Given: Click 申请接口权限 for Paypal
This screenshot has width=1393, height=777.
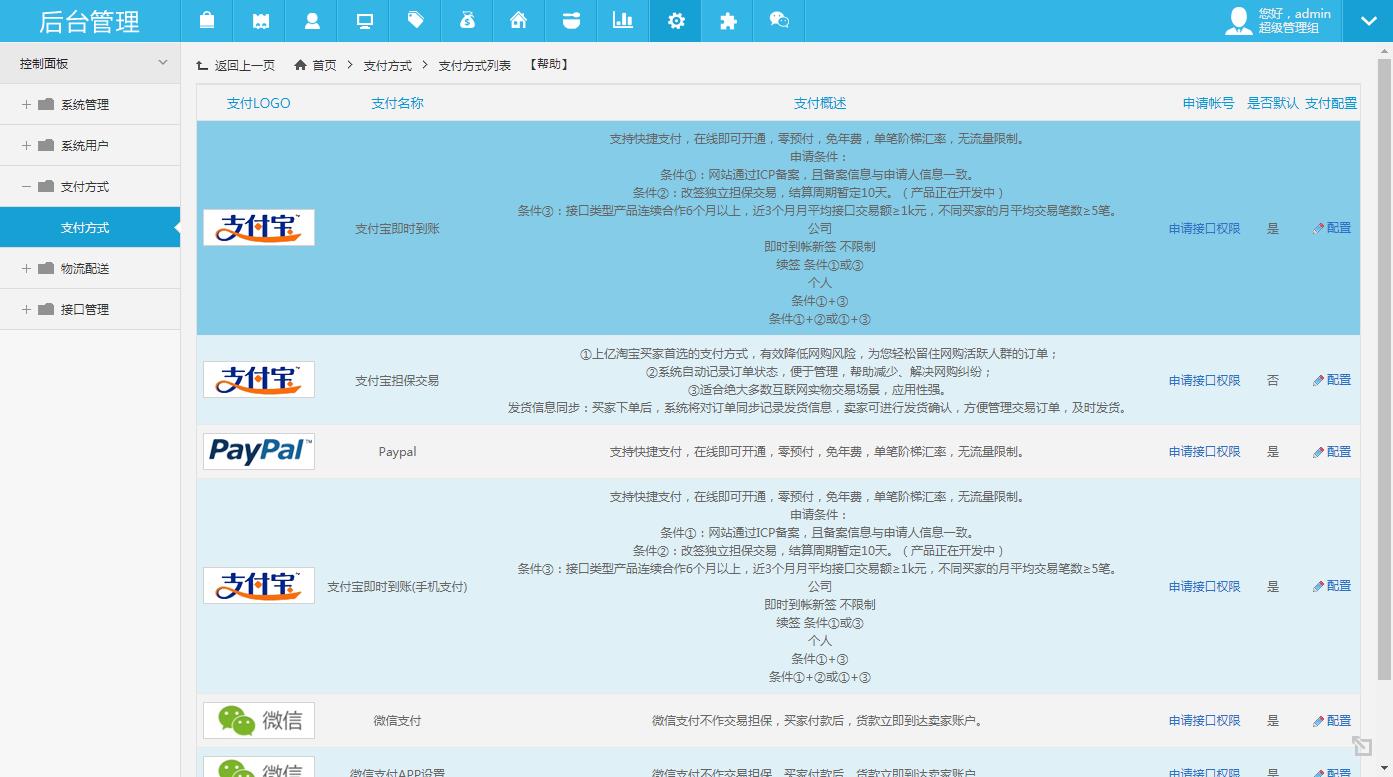Looking at the screenshot, I should click(1204, 452).
